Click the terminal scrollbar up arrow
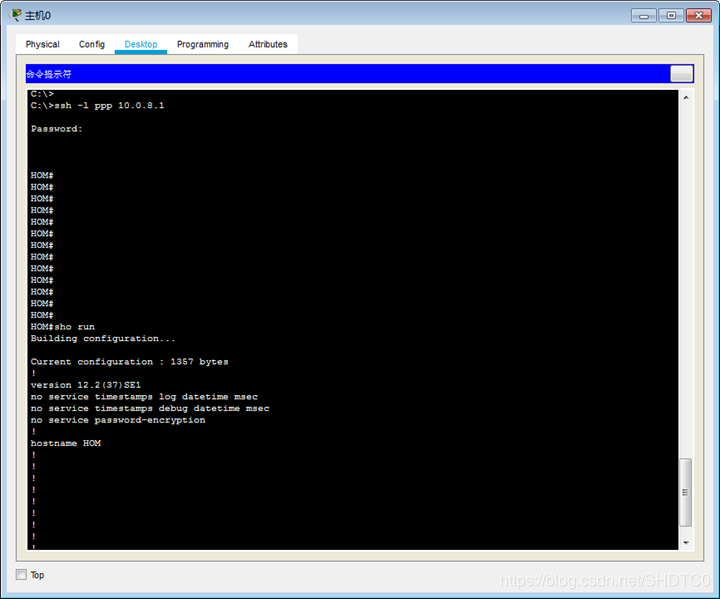The image size is (720, 599). point(686,97)
